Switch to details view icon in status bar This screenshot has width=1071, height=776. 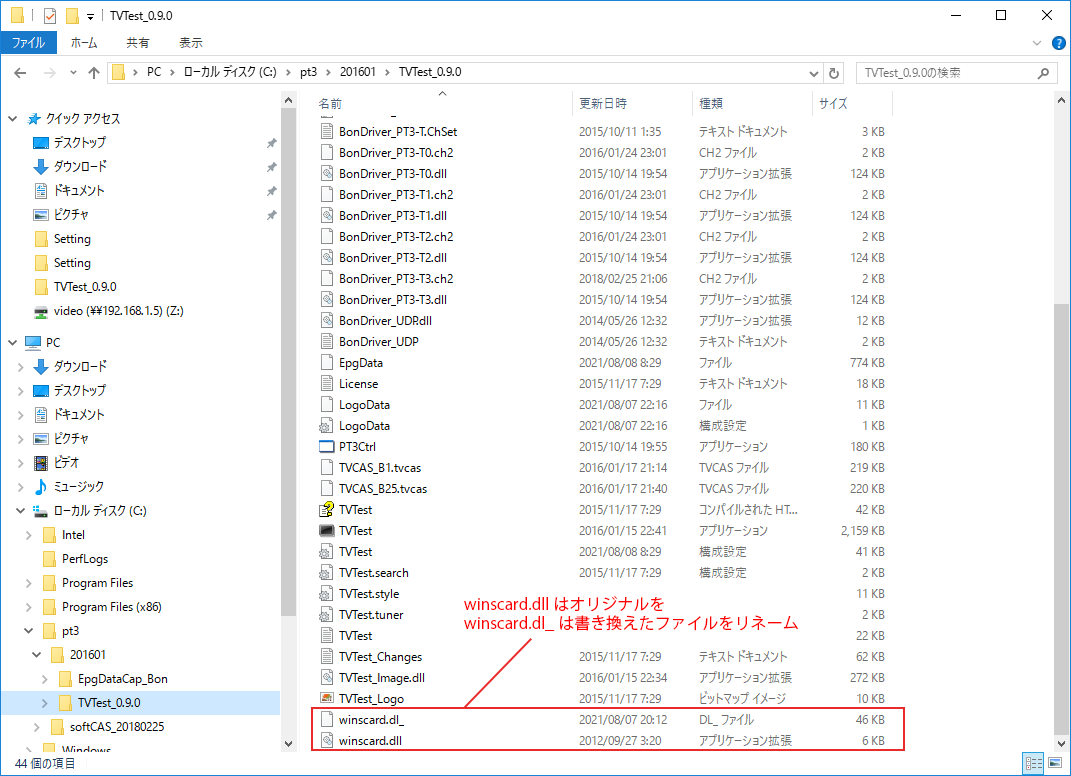[1033, 763]
